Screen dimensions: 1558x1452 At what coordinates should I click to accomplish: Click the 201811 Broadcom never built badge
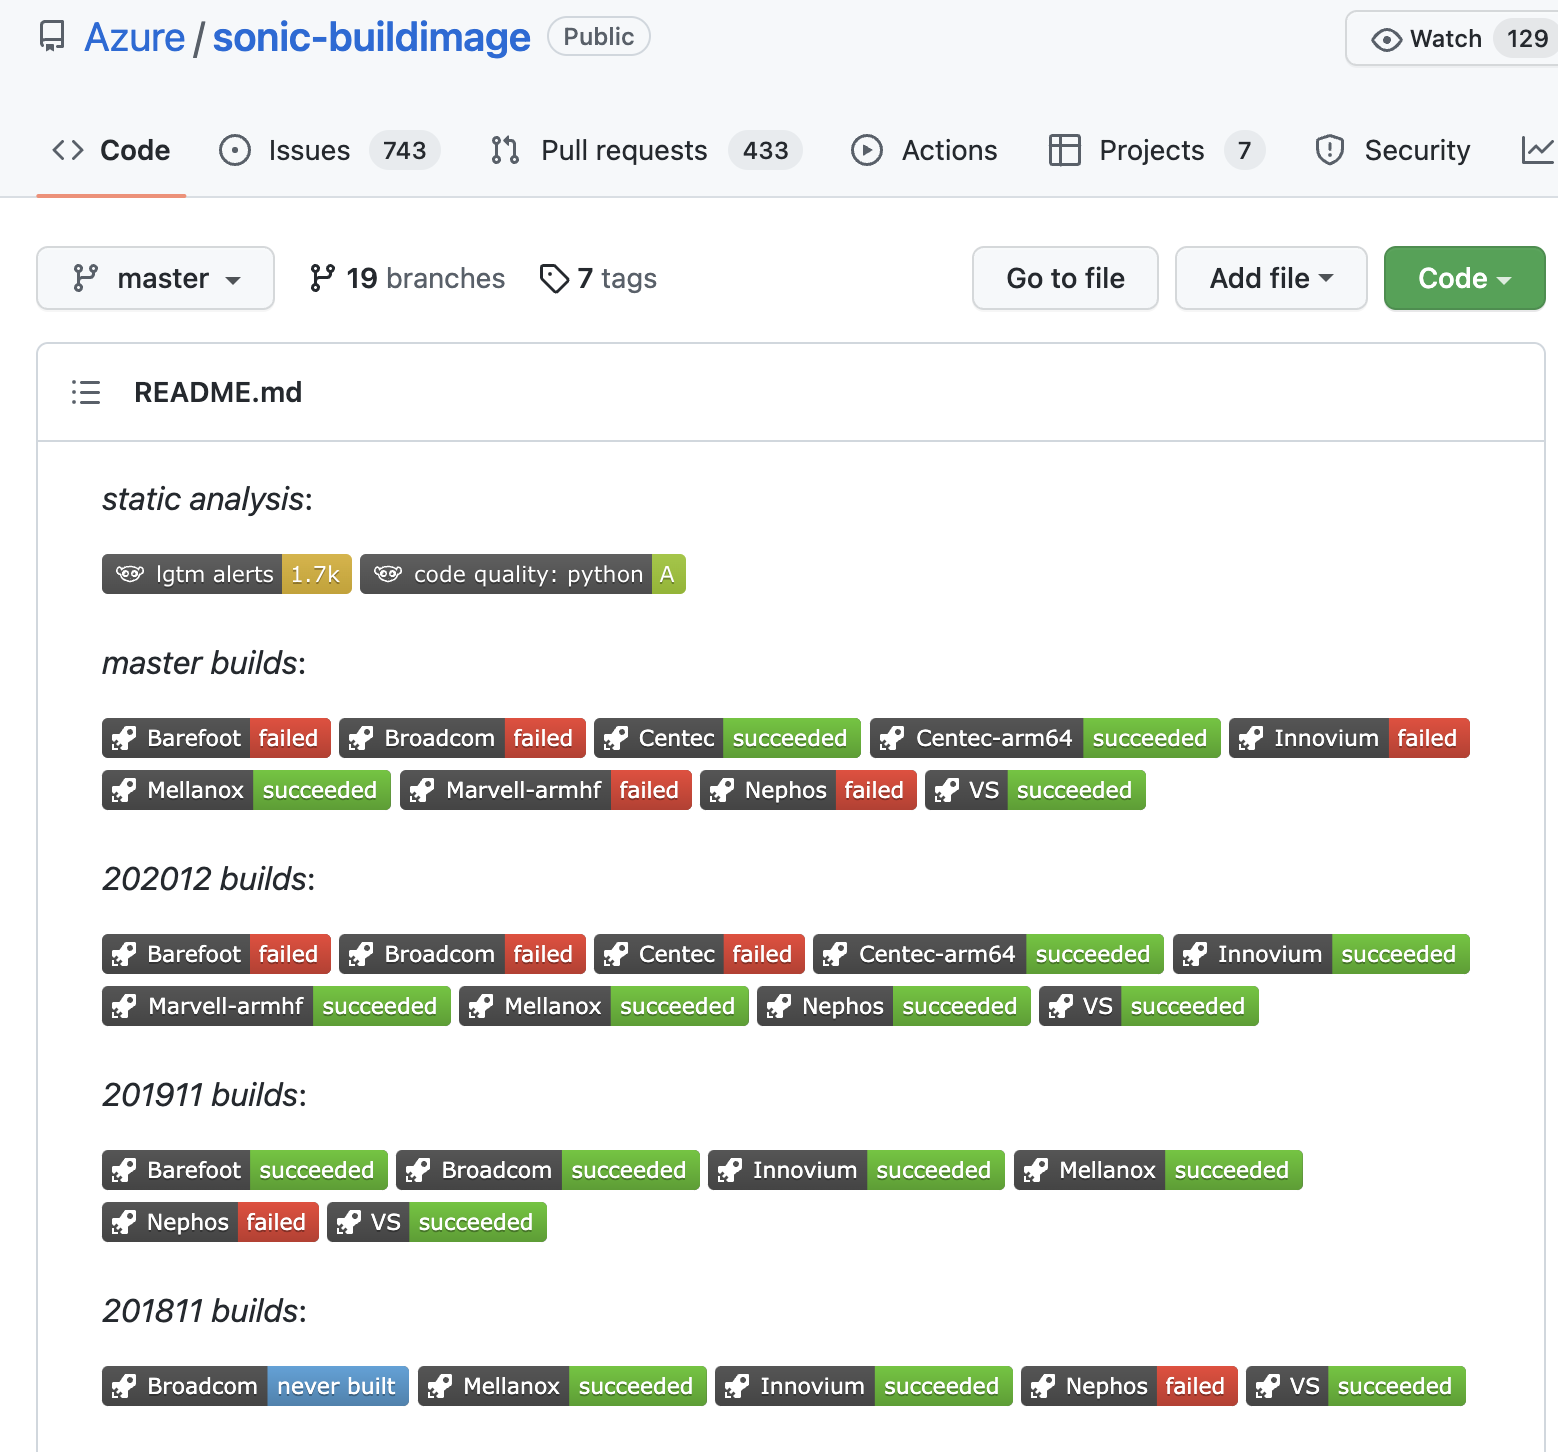point(255,1386)
